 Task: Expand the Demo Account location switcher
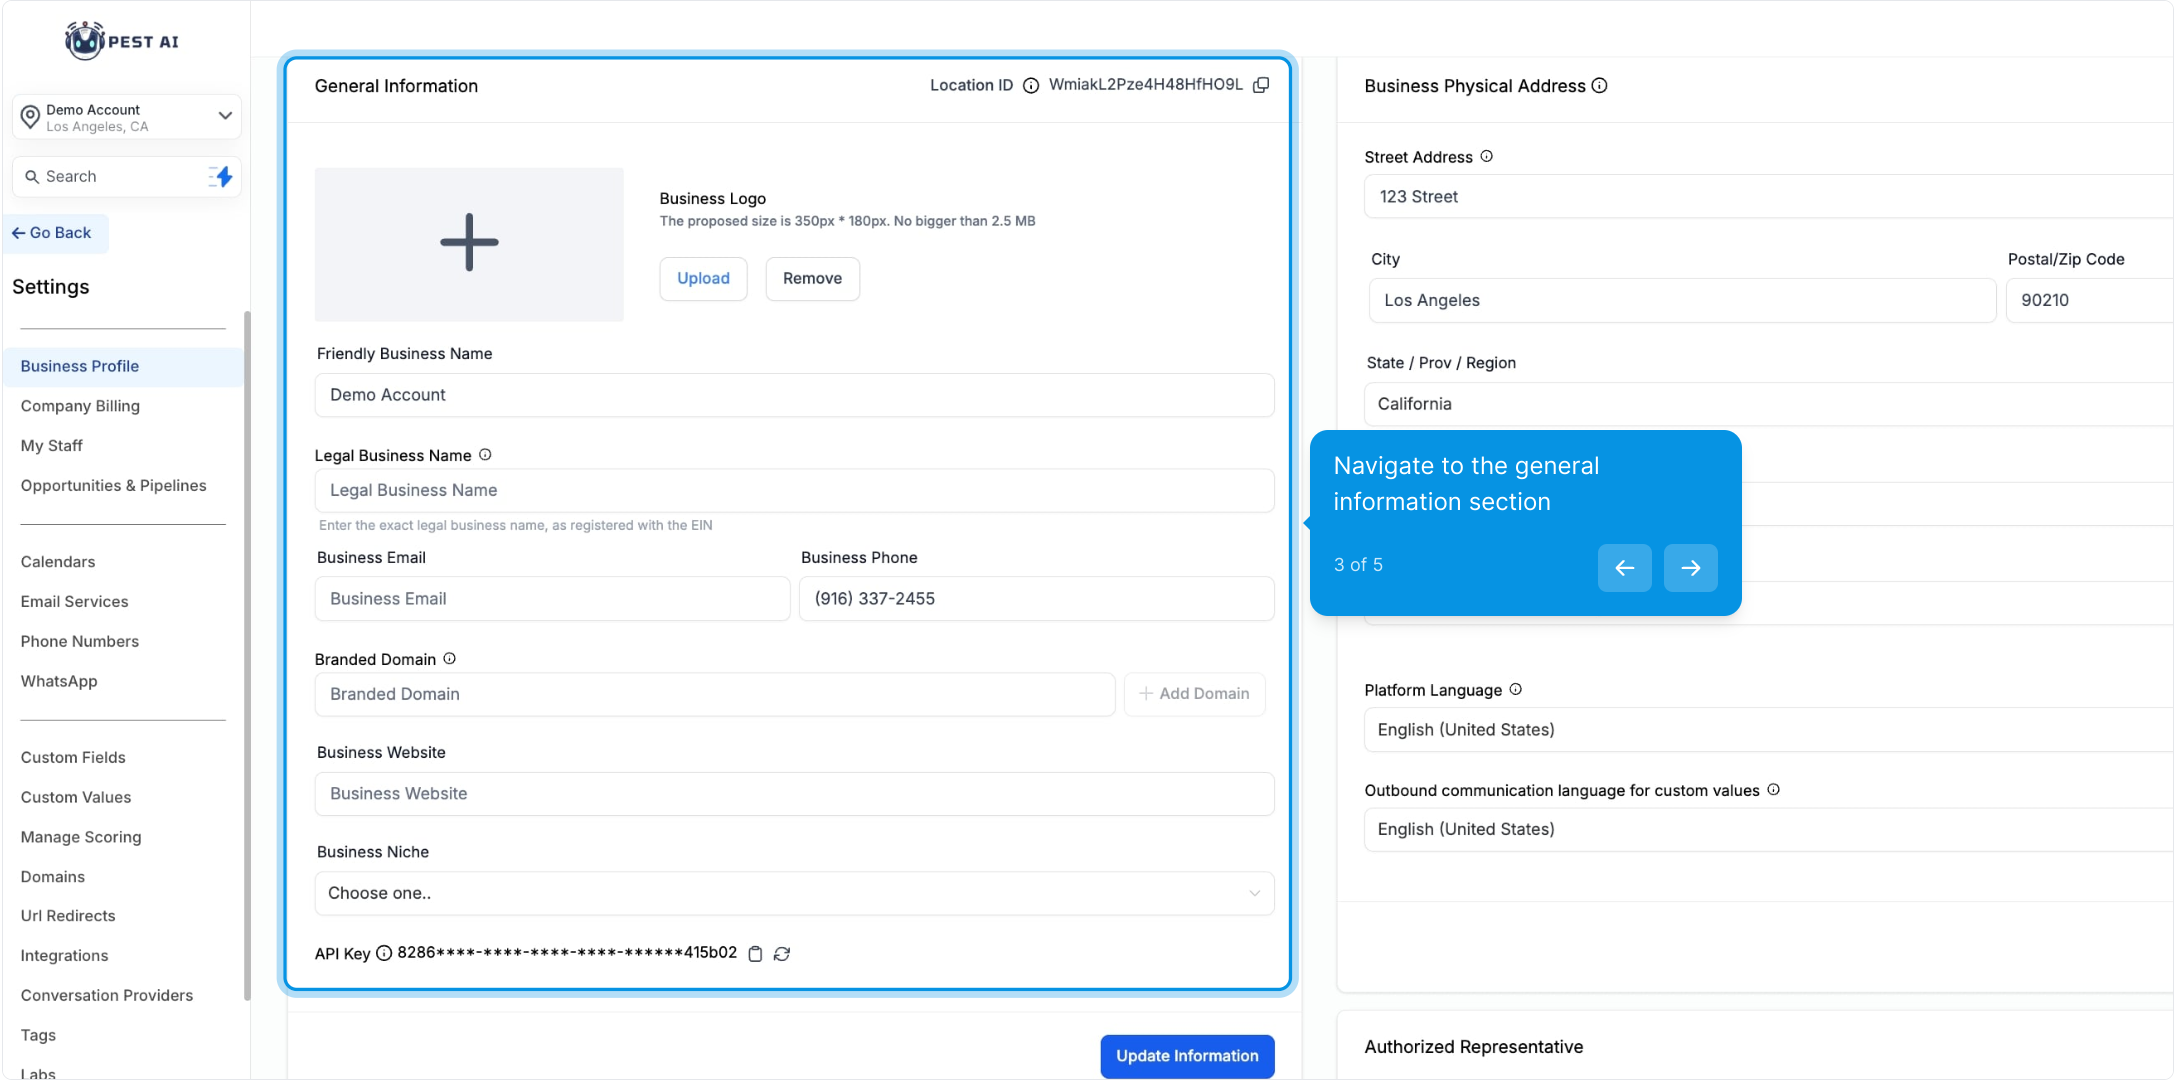click(127, 117)
